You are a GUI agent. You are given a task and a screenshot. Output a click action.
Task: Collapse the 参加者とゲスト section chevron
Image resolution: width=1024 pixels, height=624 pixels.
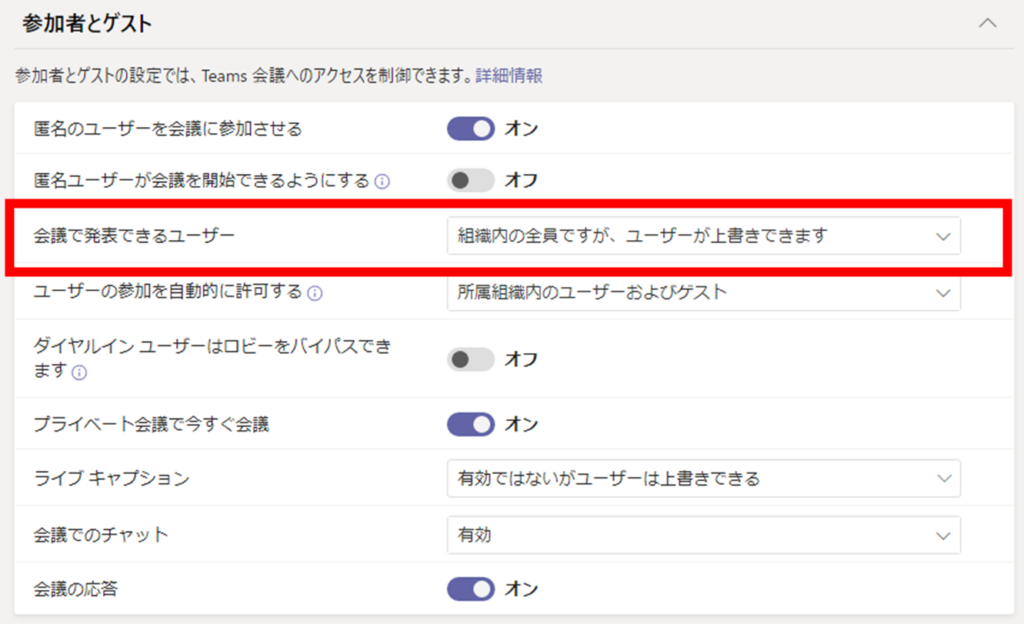pos(988,22)
